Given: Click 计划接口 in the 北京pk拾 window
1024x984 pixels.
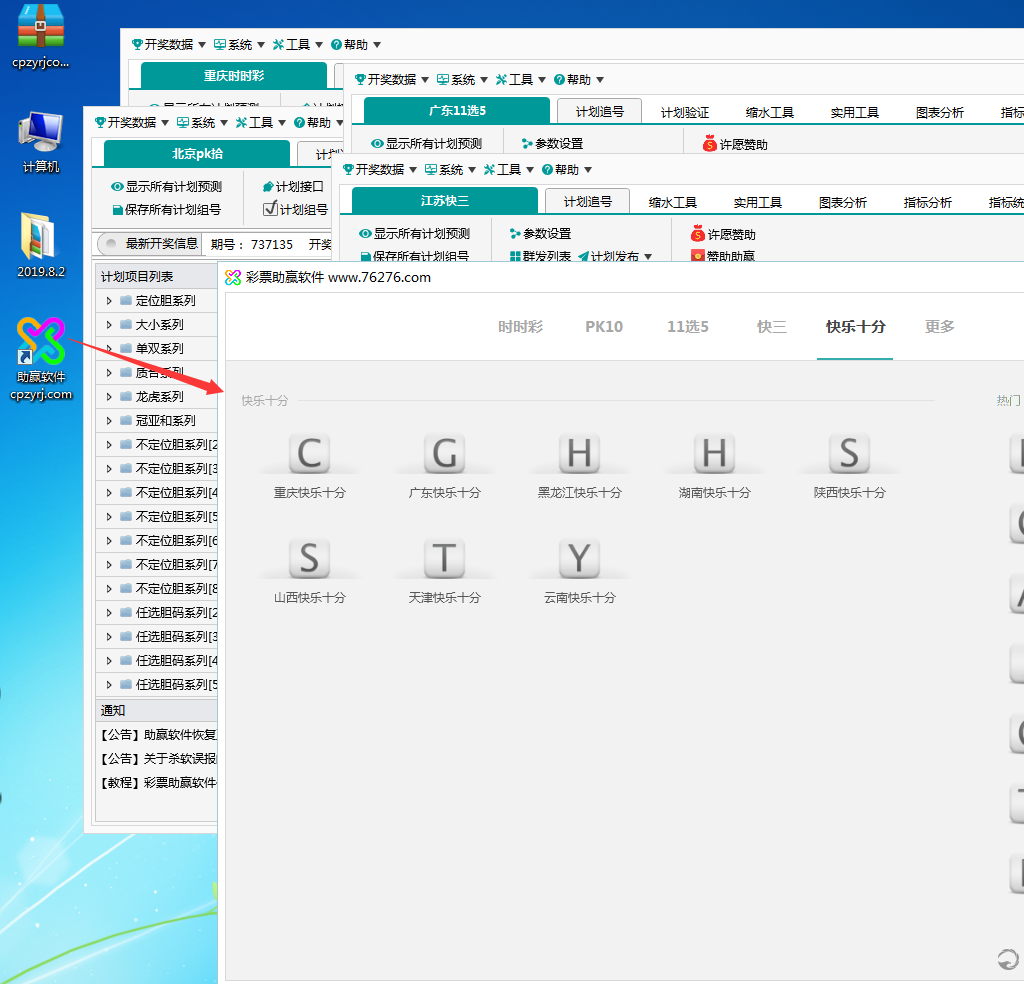Looking at the screenshot, I should click(x=293, y=187).
